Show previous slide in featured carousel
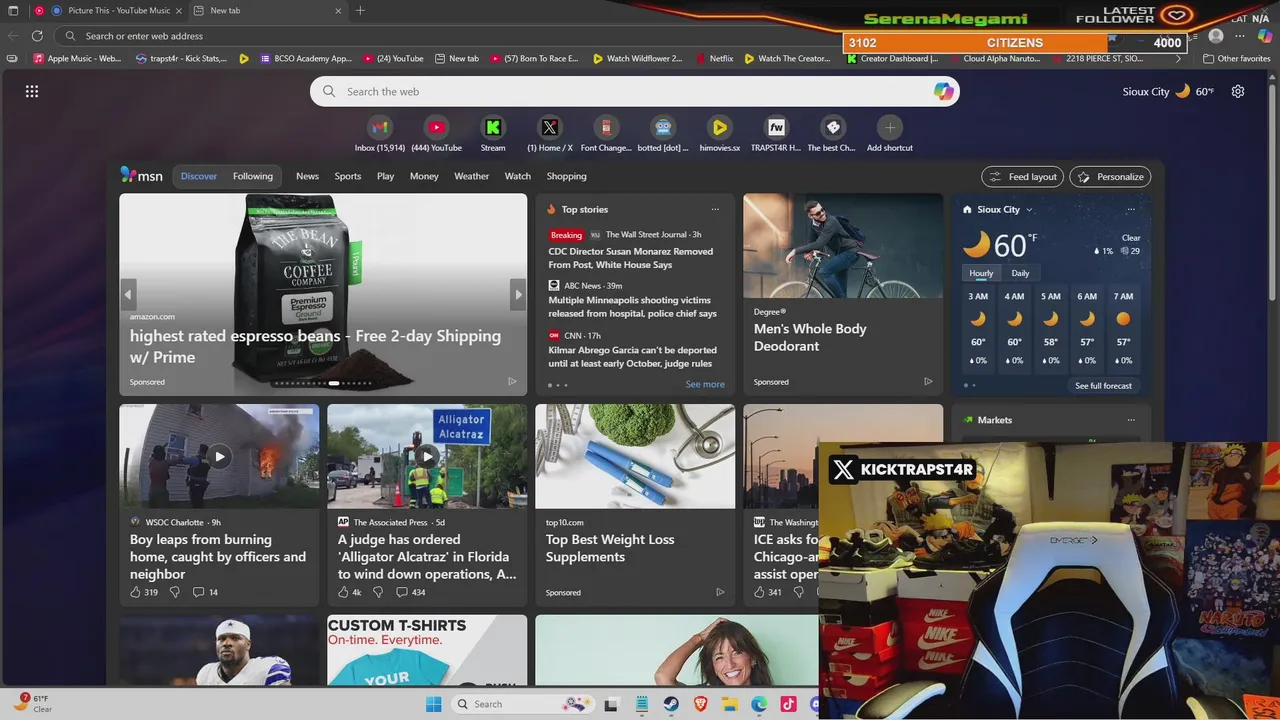This screenshot has height=720, width=1280. click(128, 294)
